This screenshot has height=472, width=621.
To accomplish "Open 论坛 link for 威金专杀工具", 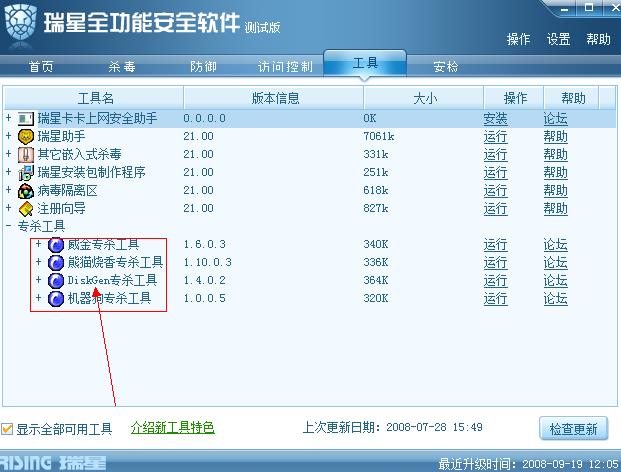I will 556,245.
